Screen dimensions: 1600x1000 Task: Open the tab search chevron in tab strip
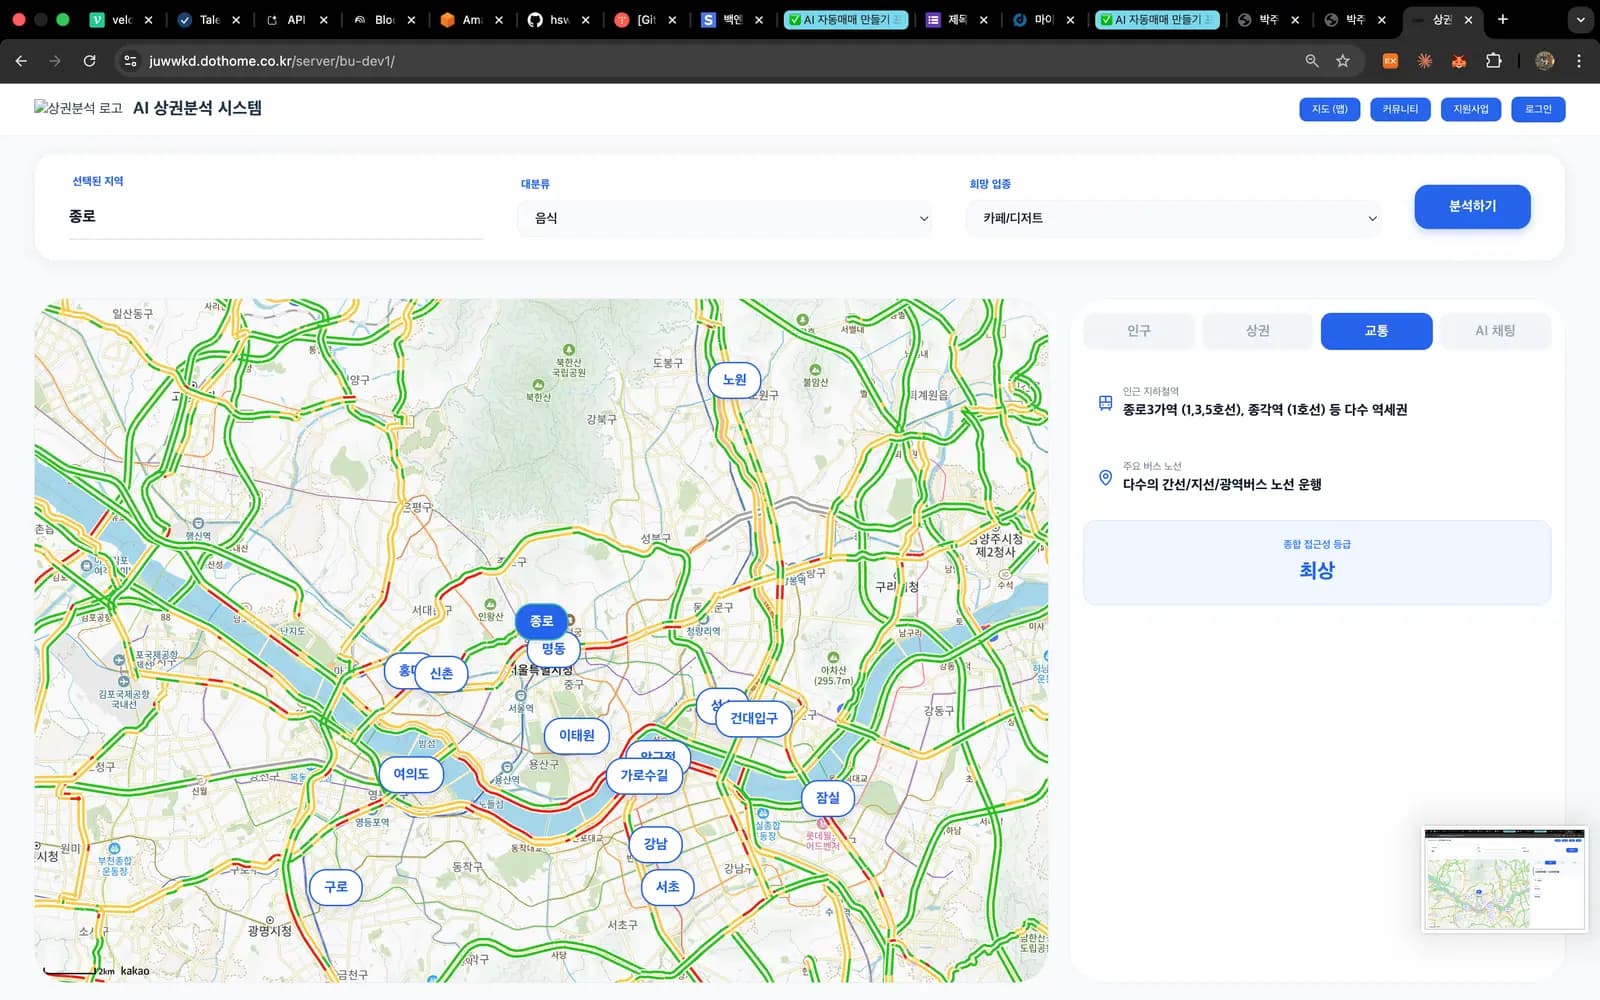[1580, 19]
